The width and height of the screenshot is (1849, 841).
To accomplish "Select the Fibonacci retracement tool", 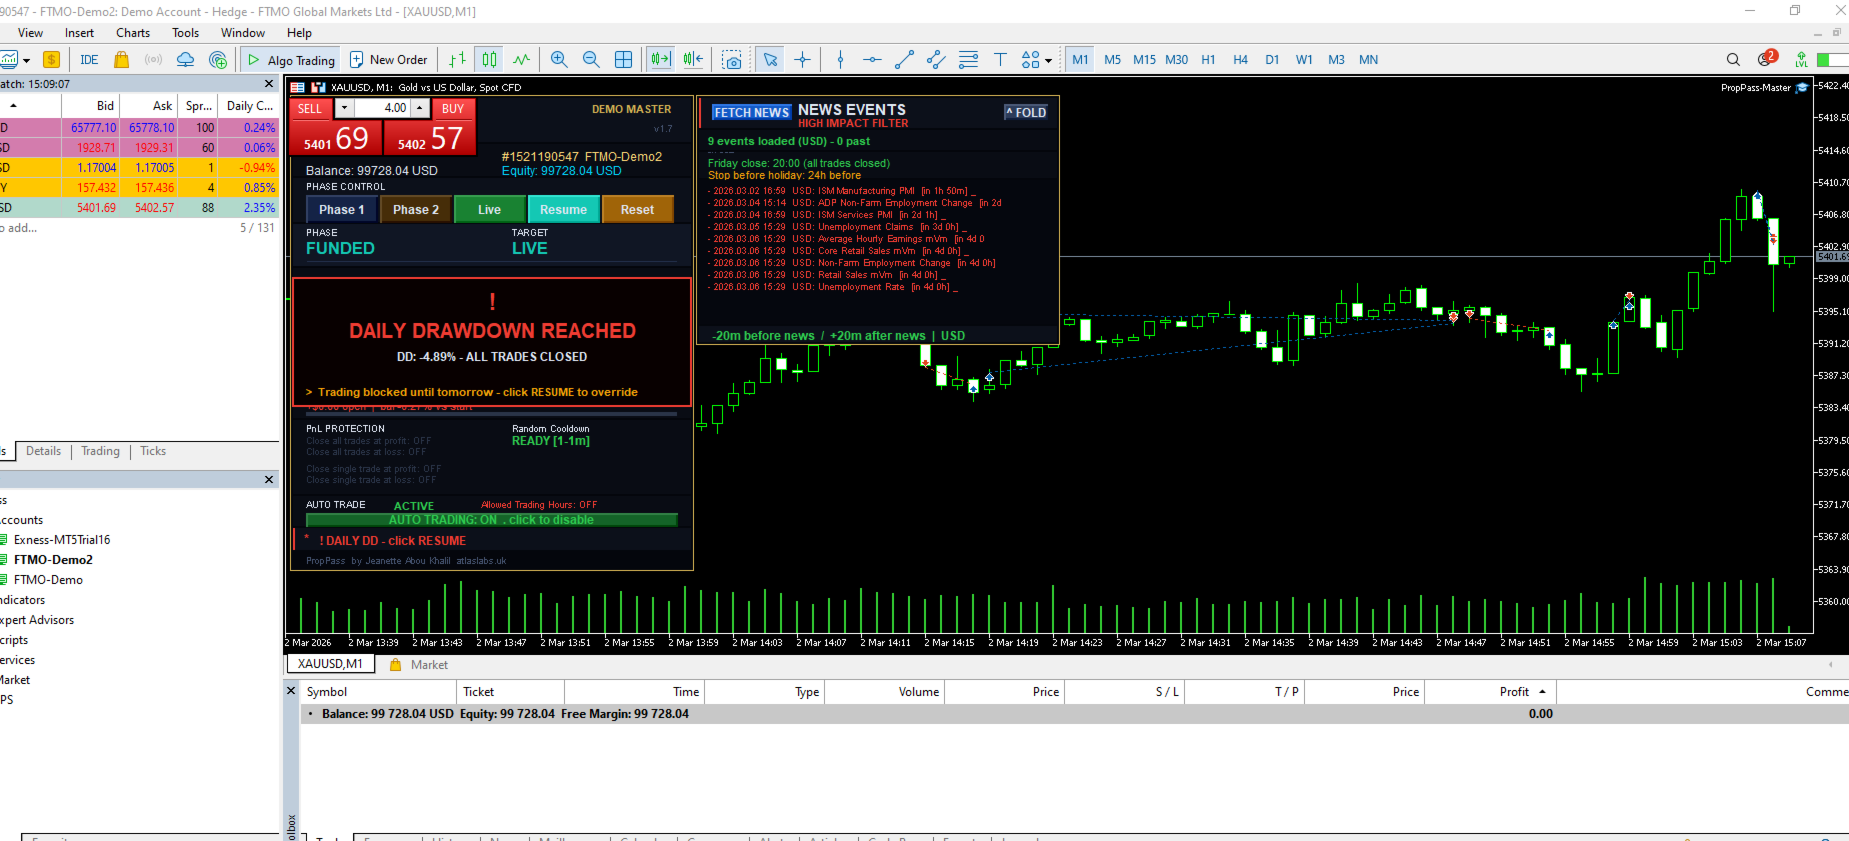I will (x=968, y=60).
